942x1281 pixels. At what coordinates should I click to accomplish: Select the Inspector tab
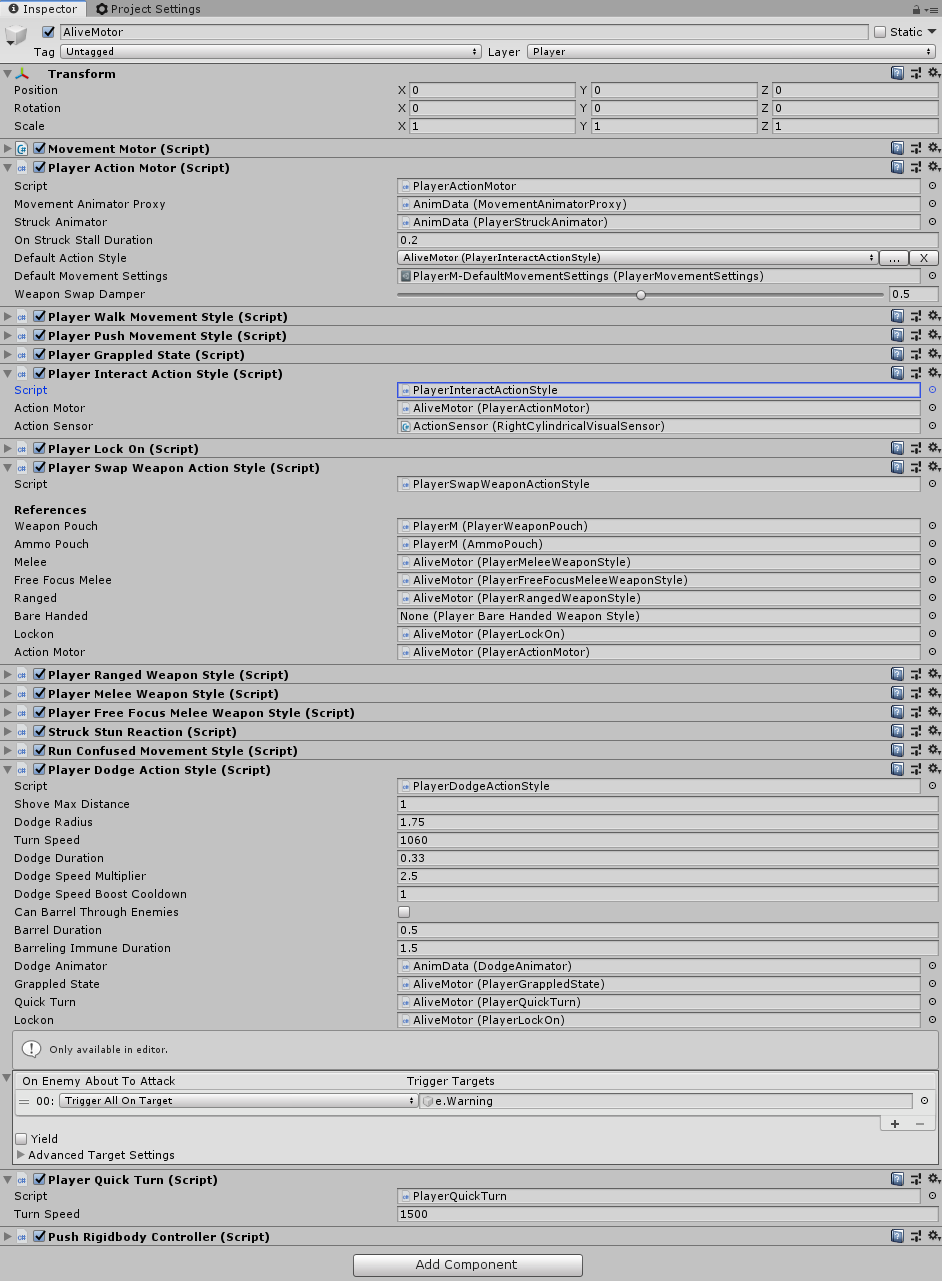(x=43, y=9)
